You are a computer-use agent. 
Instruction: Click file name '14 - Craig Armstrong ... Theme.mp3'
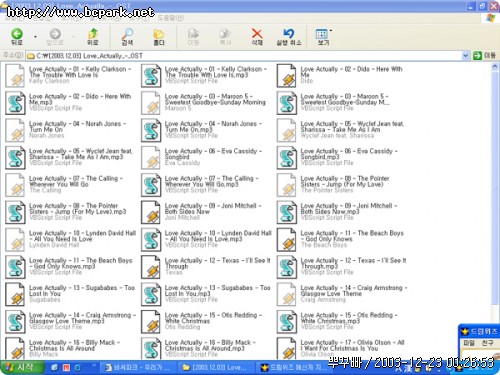tap(82, 318)
